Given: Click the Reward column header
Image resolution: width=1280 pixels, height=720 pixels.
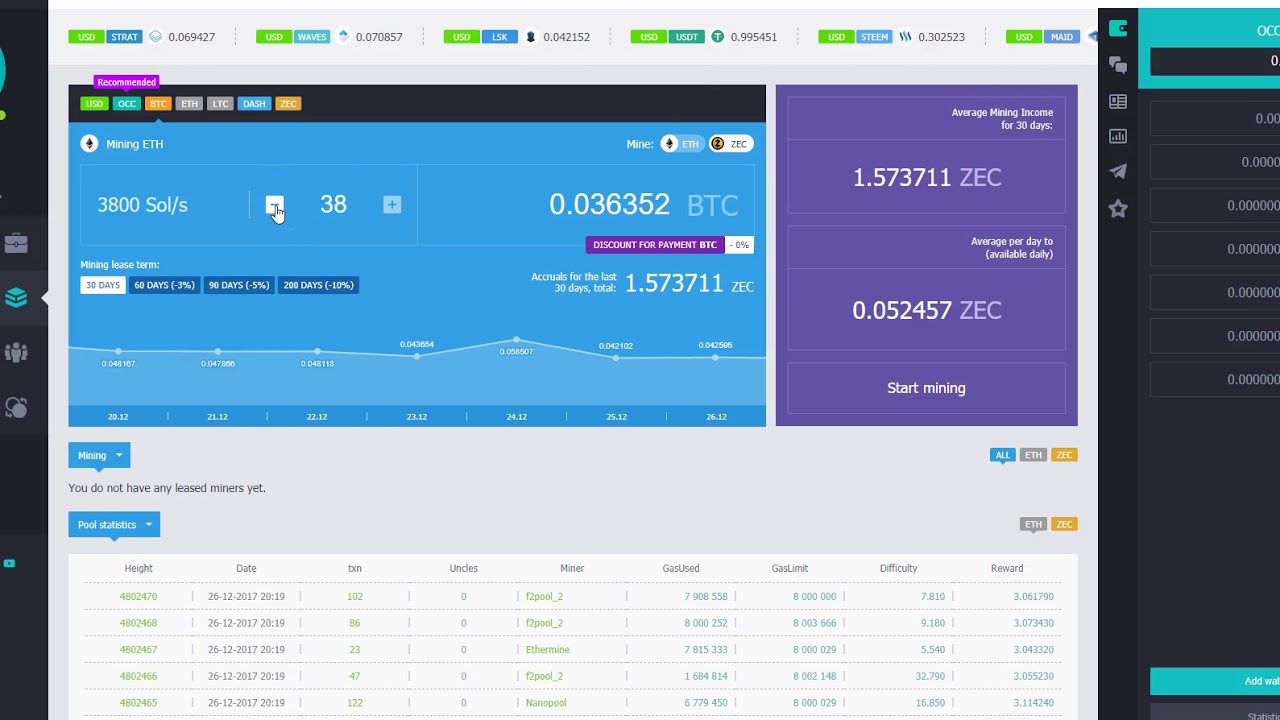Looking at the screenshot, I should tap(1007, 568).
